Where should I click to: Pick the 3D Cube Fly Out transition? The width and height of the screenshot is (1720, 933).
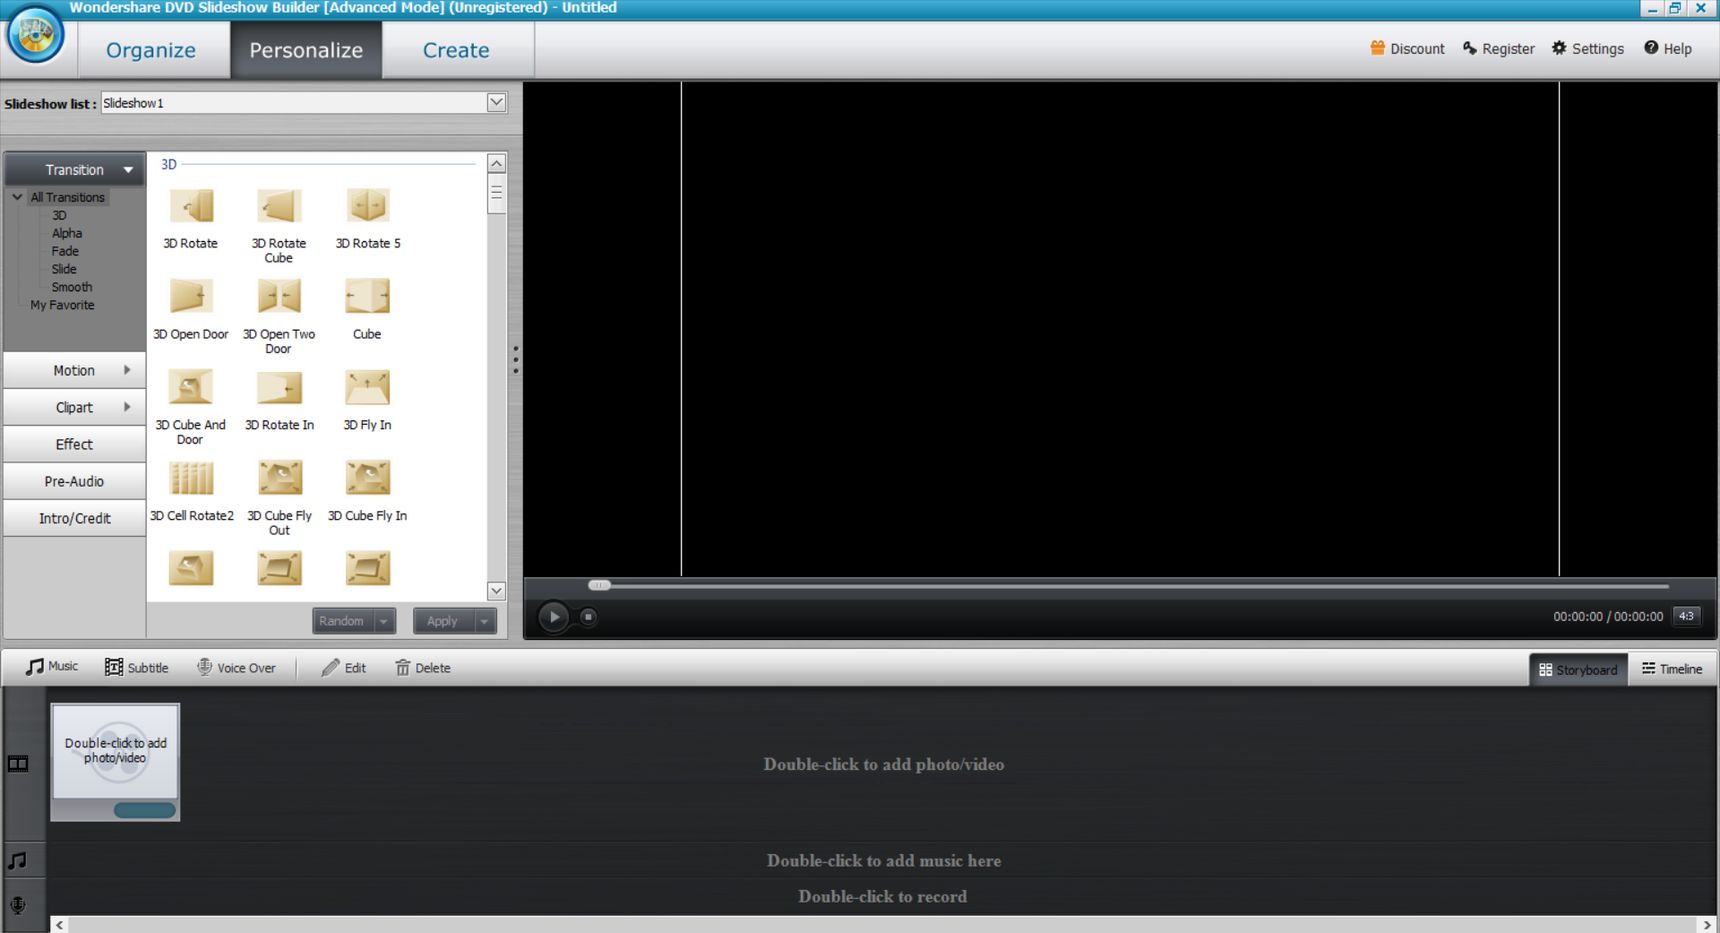(x=279, y=479)
